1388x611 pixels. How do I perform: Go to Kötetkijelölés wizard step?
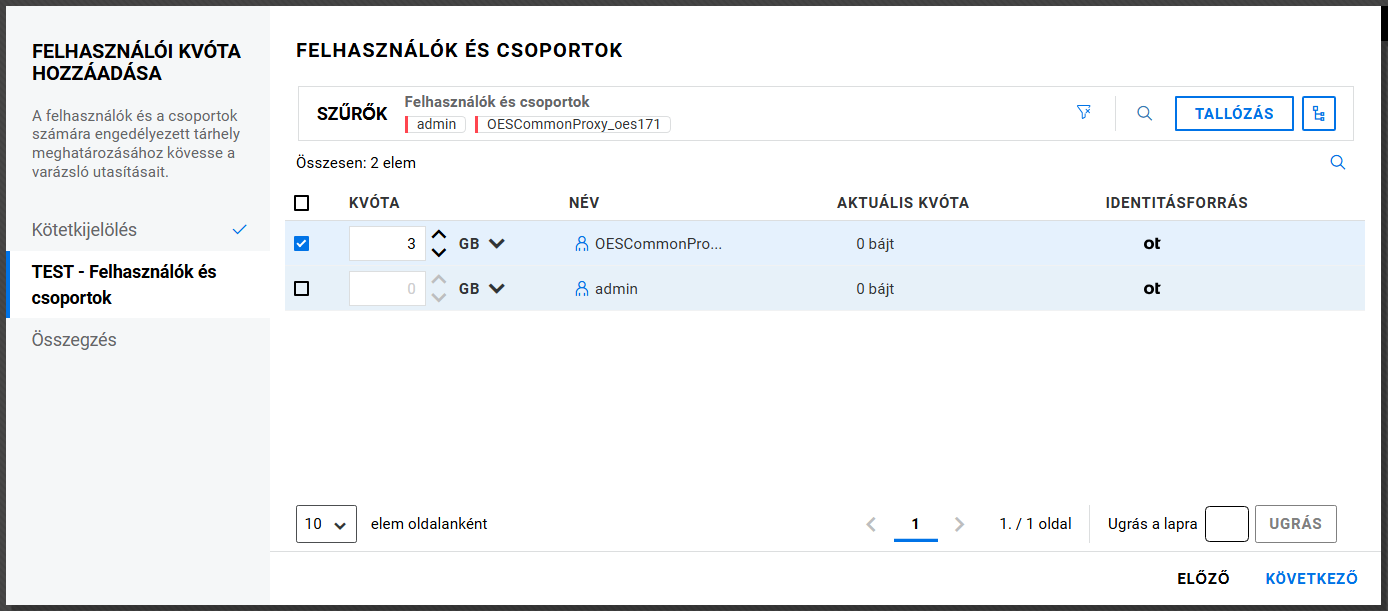[85, 230]
